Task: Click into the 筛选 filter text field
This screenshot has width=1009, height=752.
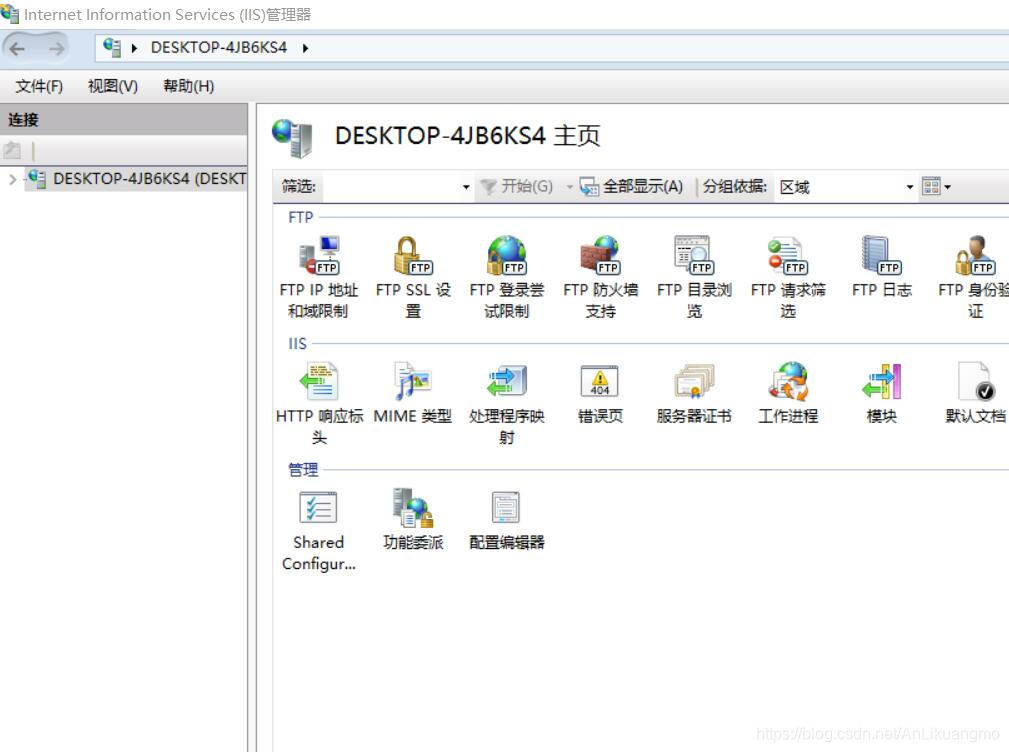Action: click(391, 187)
